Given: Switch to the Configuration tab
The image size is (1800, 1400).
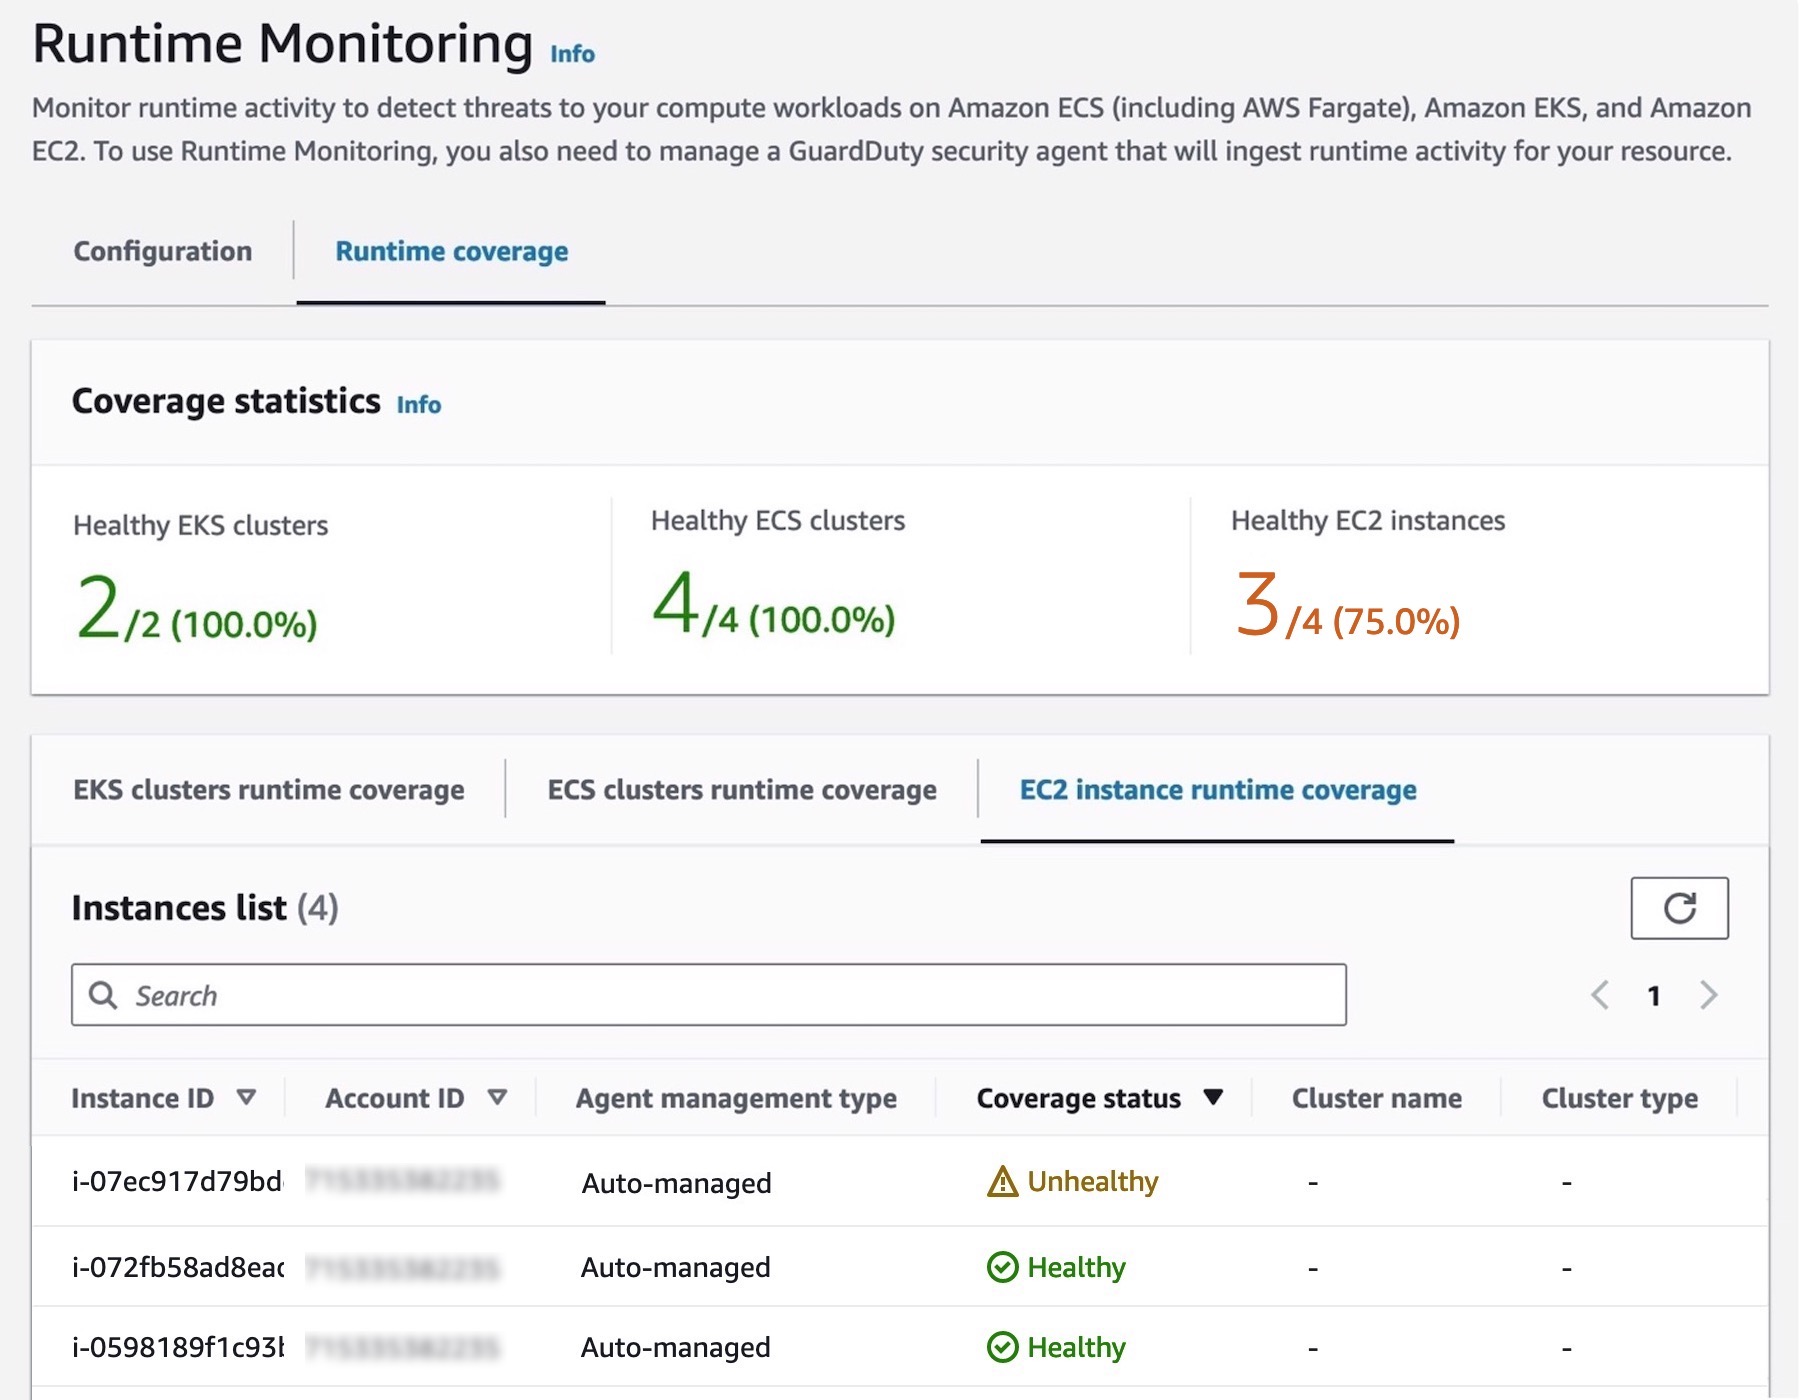Looking at the screenshot, I should click(x=163, y=251).
